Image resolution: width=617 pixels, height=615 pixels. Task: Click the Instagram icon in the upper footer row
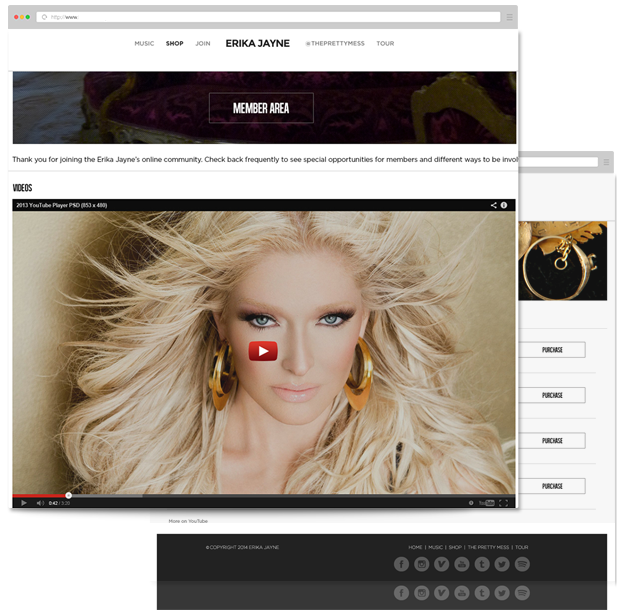[x=421, y=564]
